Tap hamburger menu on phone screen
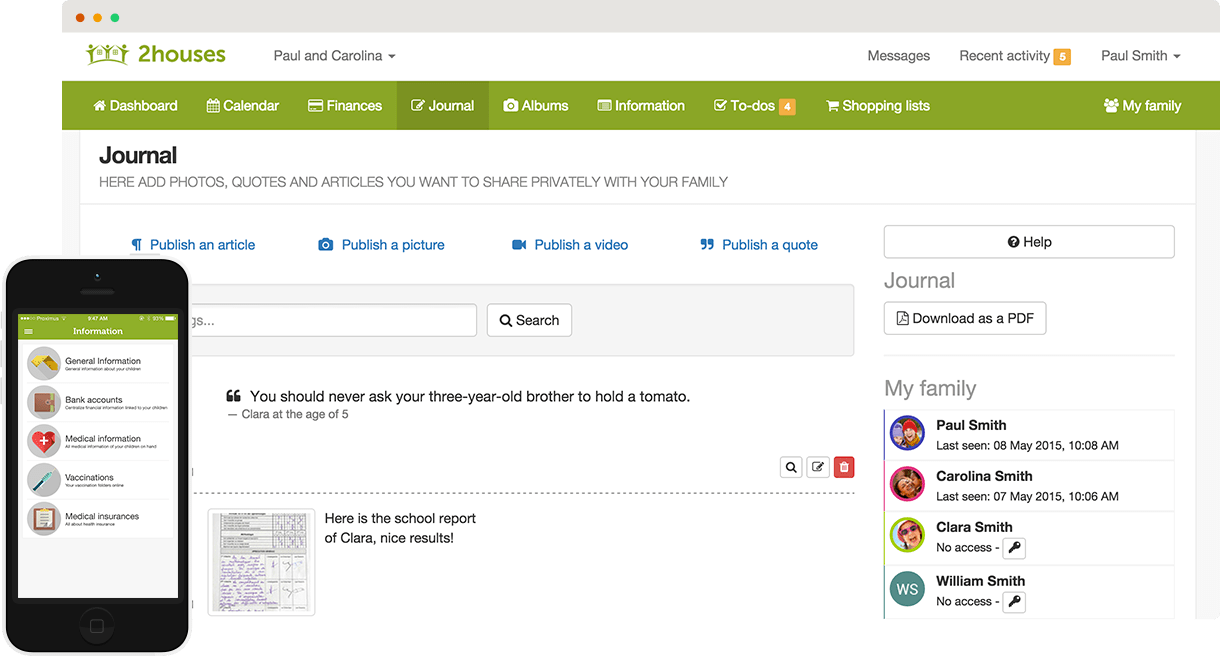Viewport: 1220px width, 656px height. (x=28, y=331)
